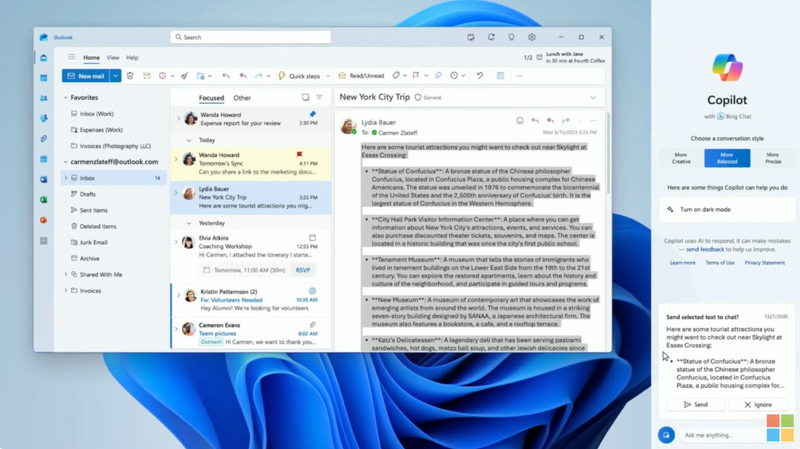Open the Home ribbon tab
Screen dimensions: 800x449
click(x=91, y=58)
